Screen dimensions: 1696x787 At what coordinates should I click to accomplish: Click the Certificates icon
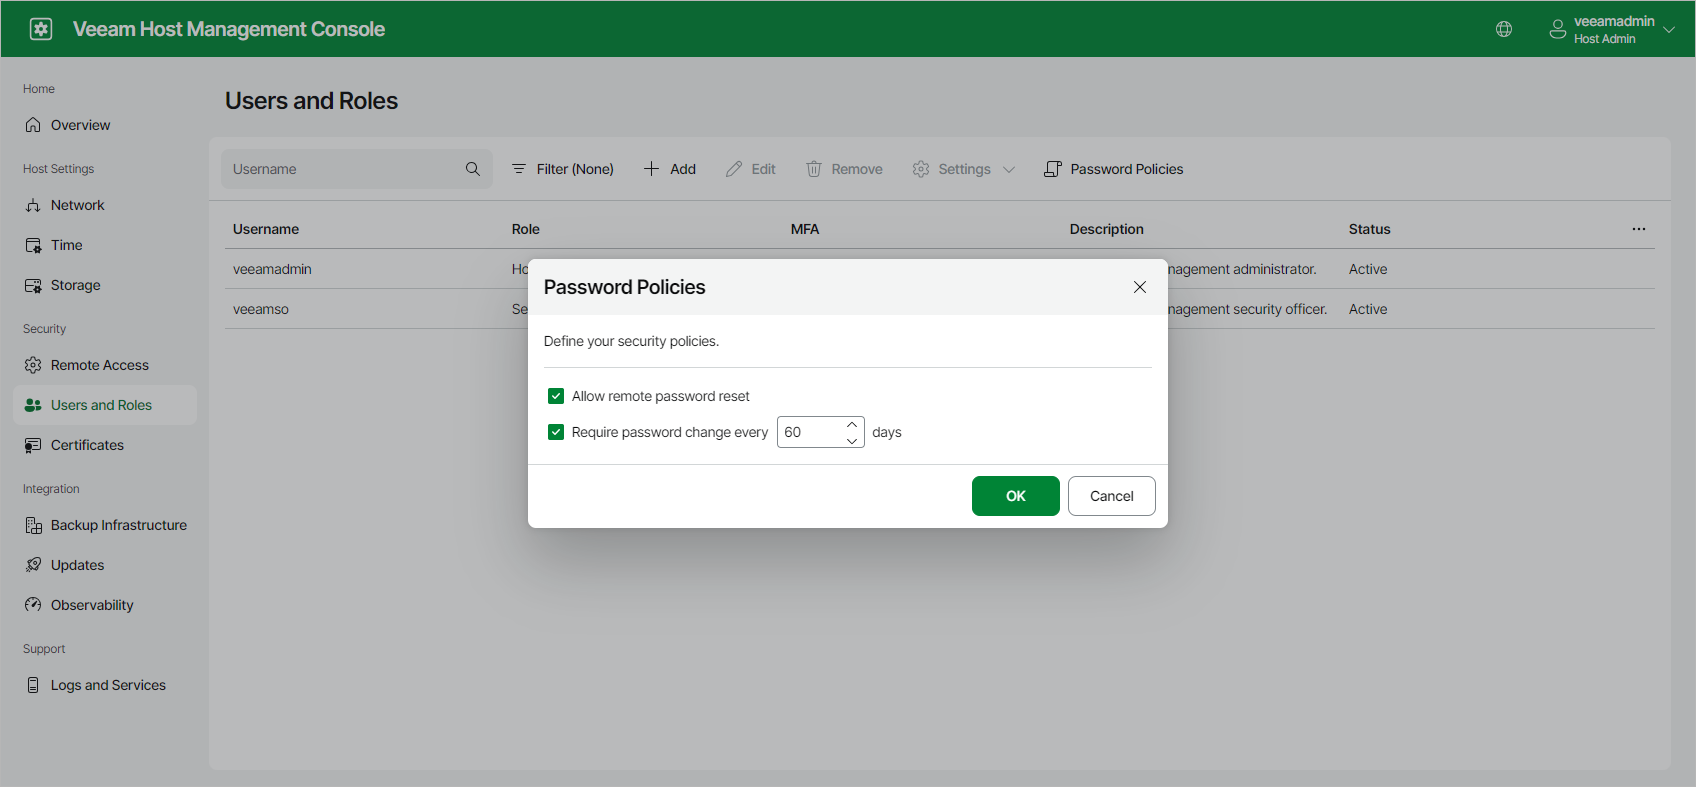tap(33, 445)
